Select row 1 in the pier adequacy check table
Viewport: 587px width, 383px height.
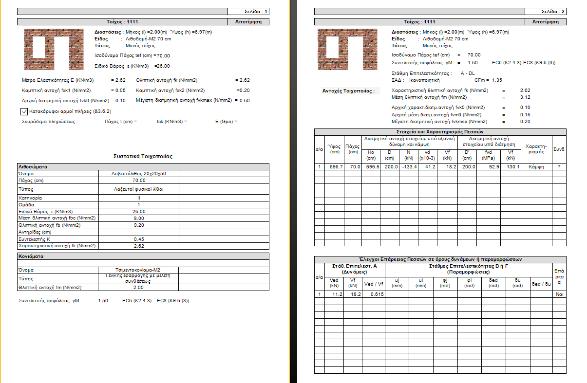point(440,294)
